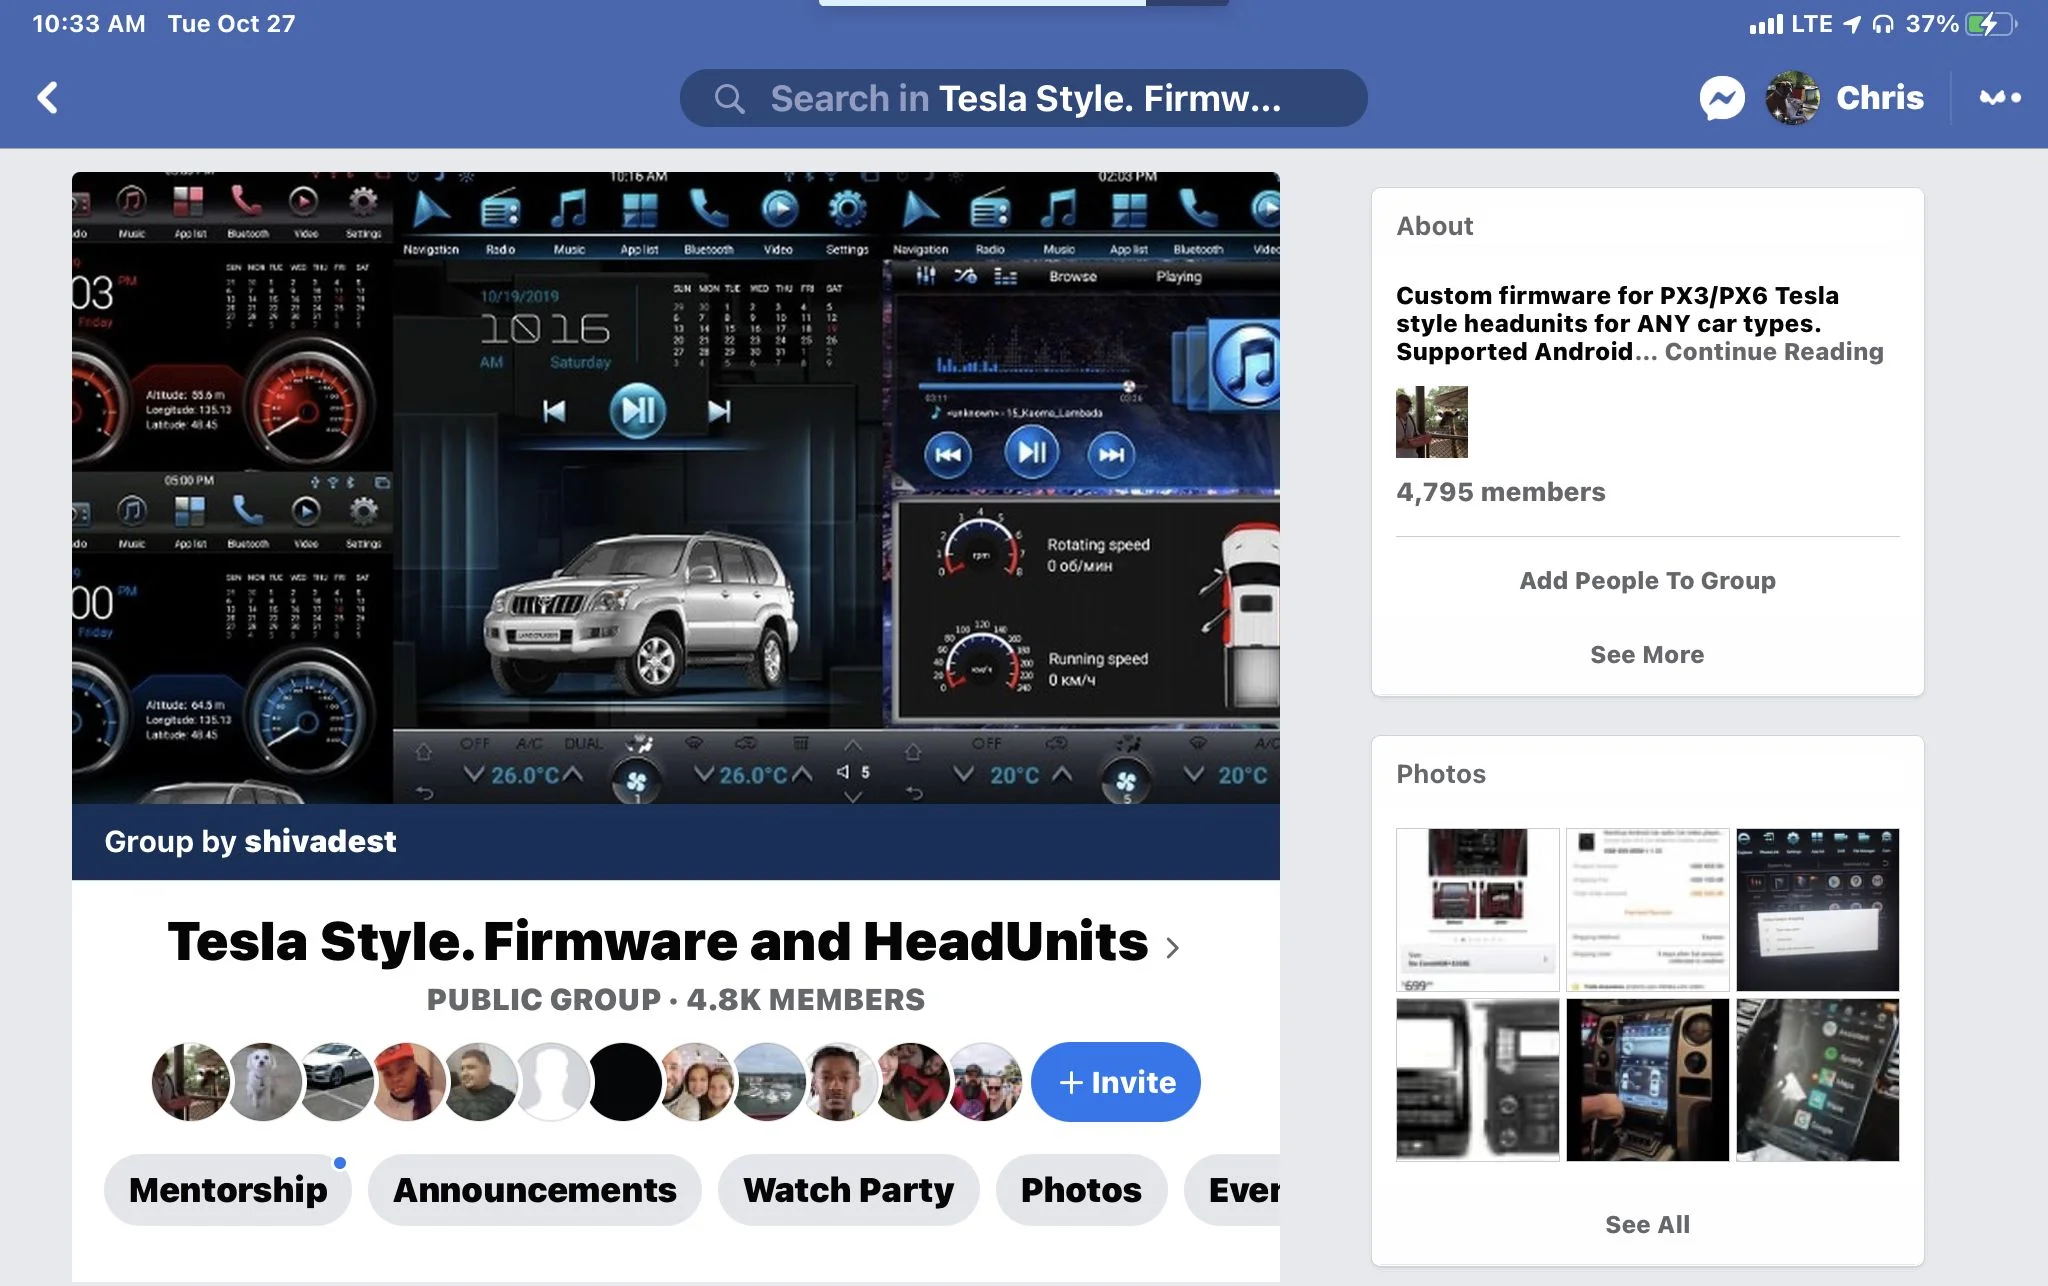
Task: Click the Invite button
Action: coord(1116,1082)
